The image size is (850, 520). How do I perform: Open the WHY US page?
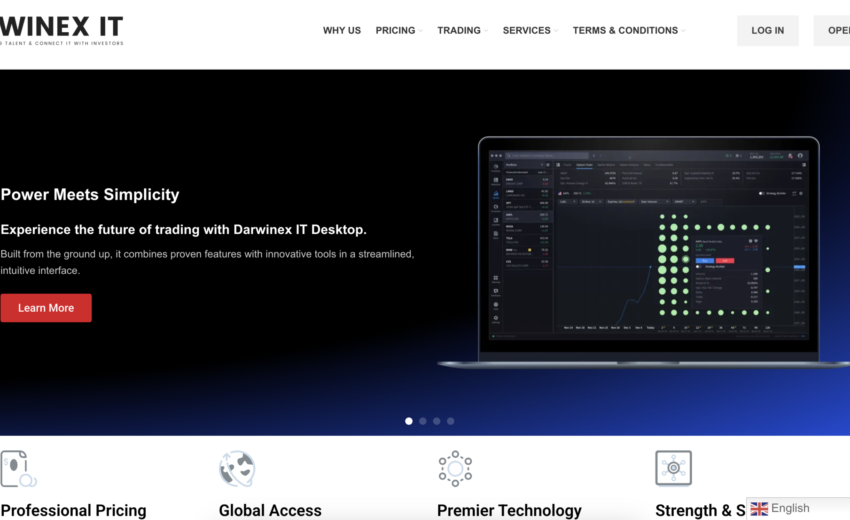tap(342, 30)
